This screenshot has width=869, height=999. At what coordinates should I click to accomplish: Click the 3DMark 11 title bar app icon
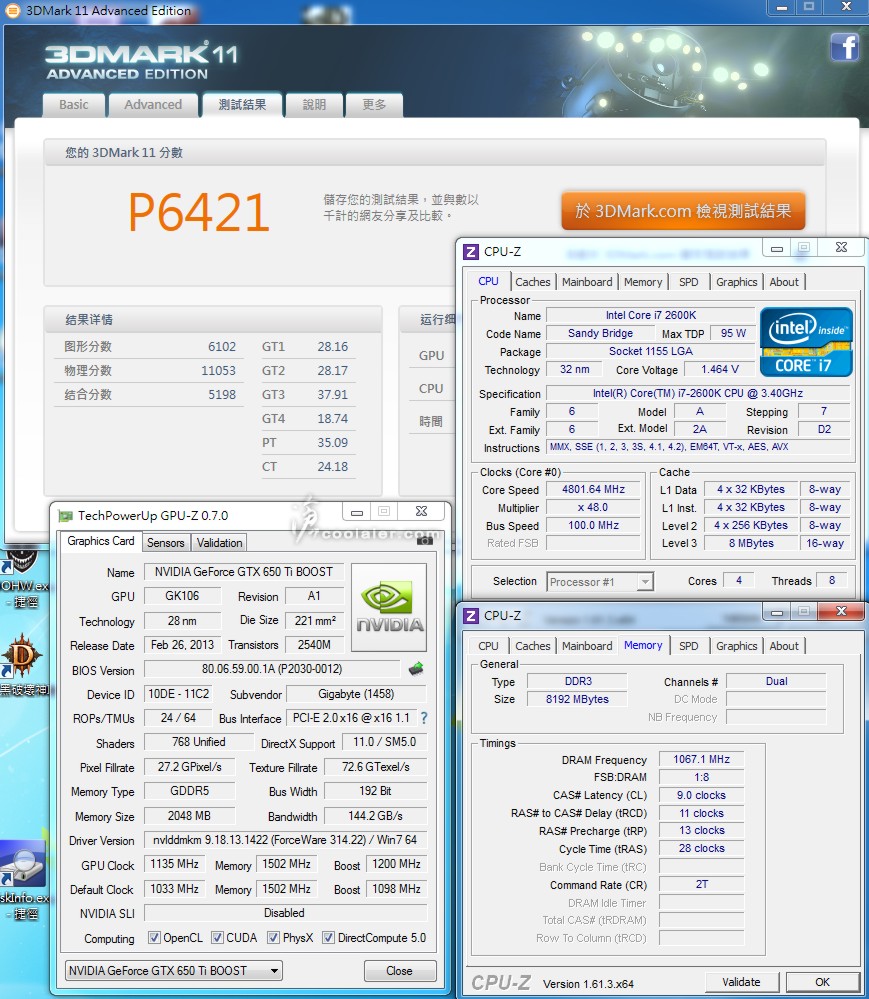click(x=11, y=10)
